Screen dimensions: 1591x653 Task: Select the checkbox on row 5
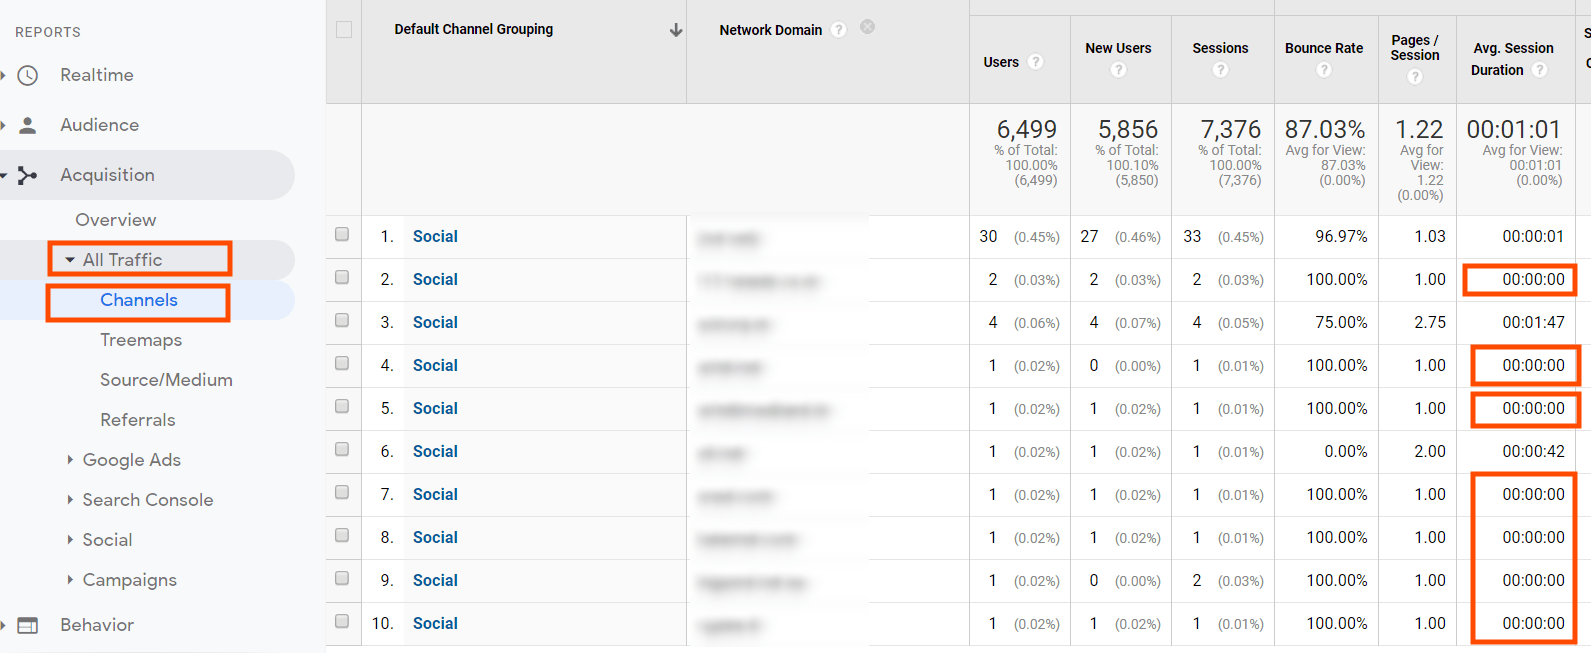(342, 408)
